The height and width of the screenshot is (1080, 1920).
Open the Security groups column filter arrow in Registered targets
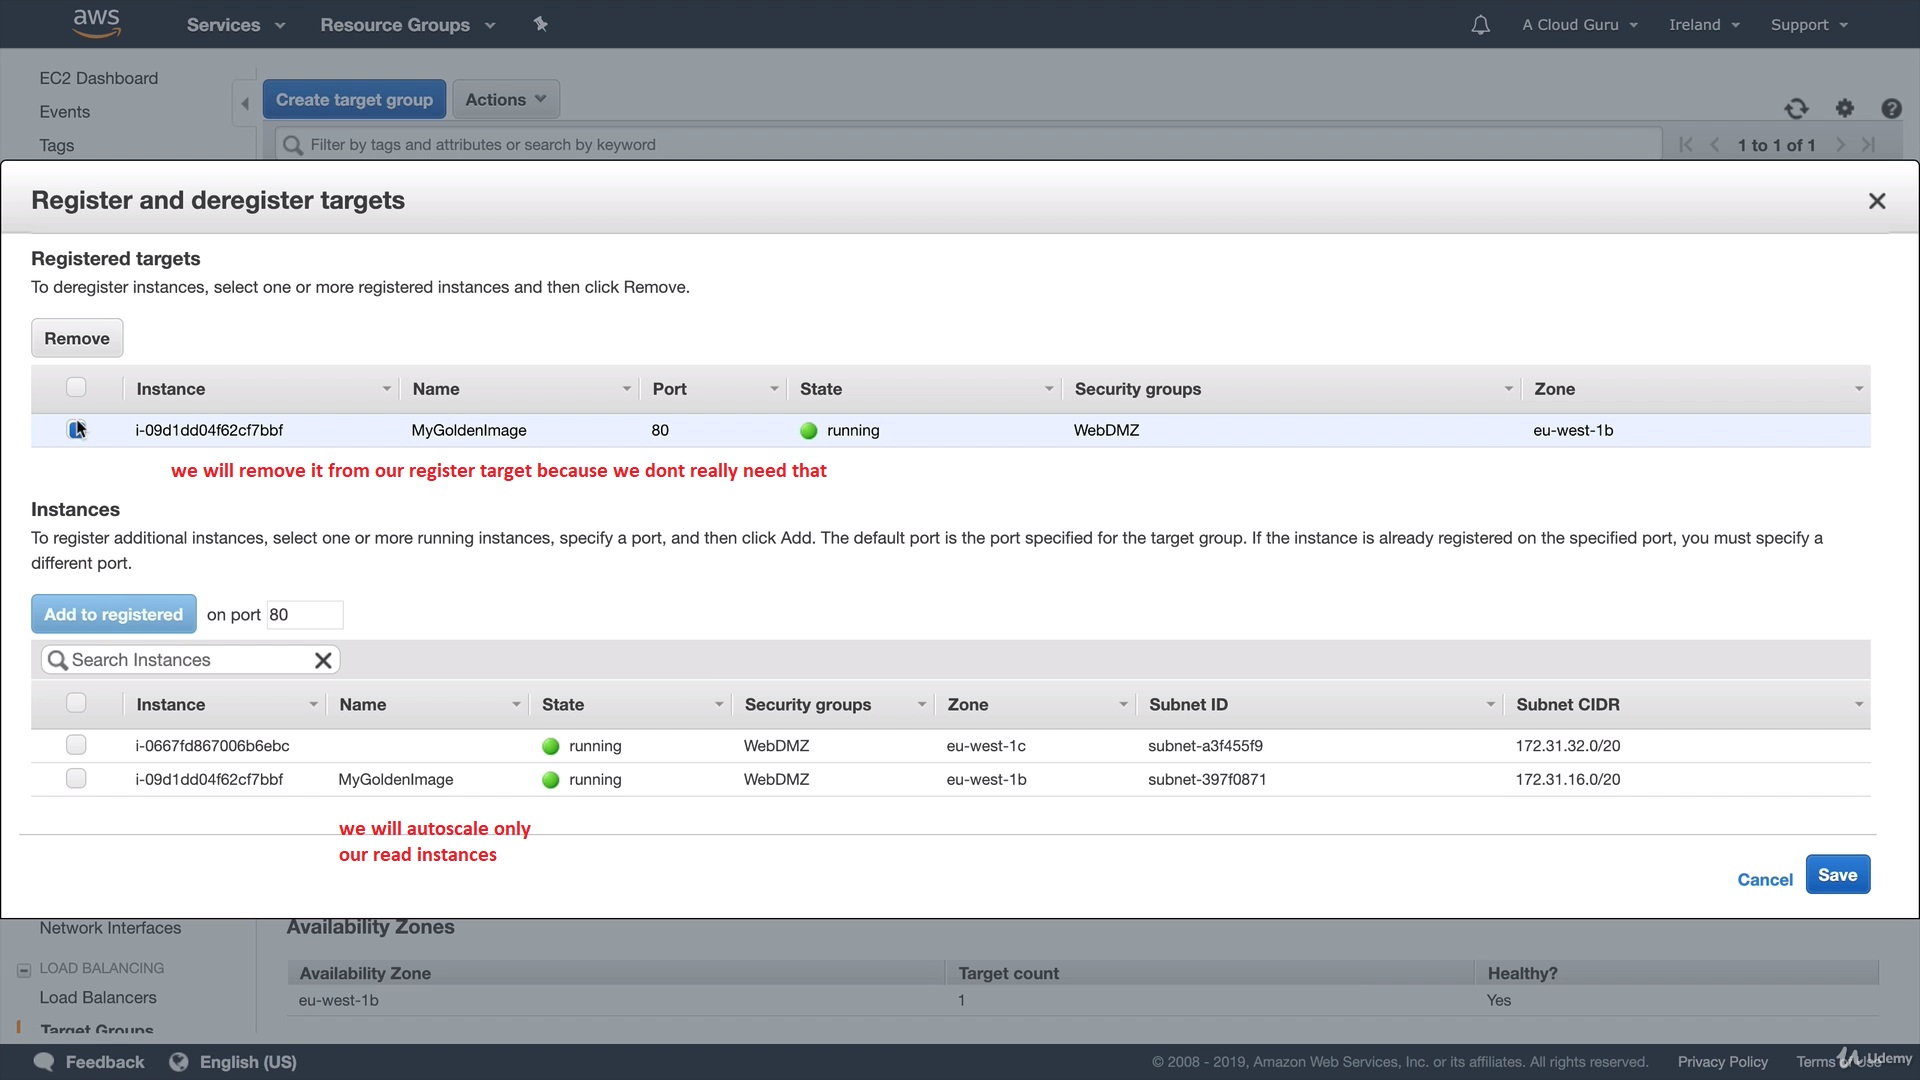pyautogui.click(x=1508, y=389)
